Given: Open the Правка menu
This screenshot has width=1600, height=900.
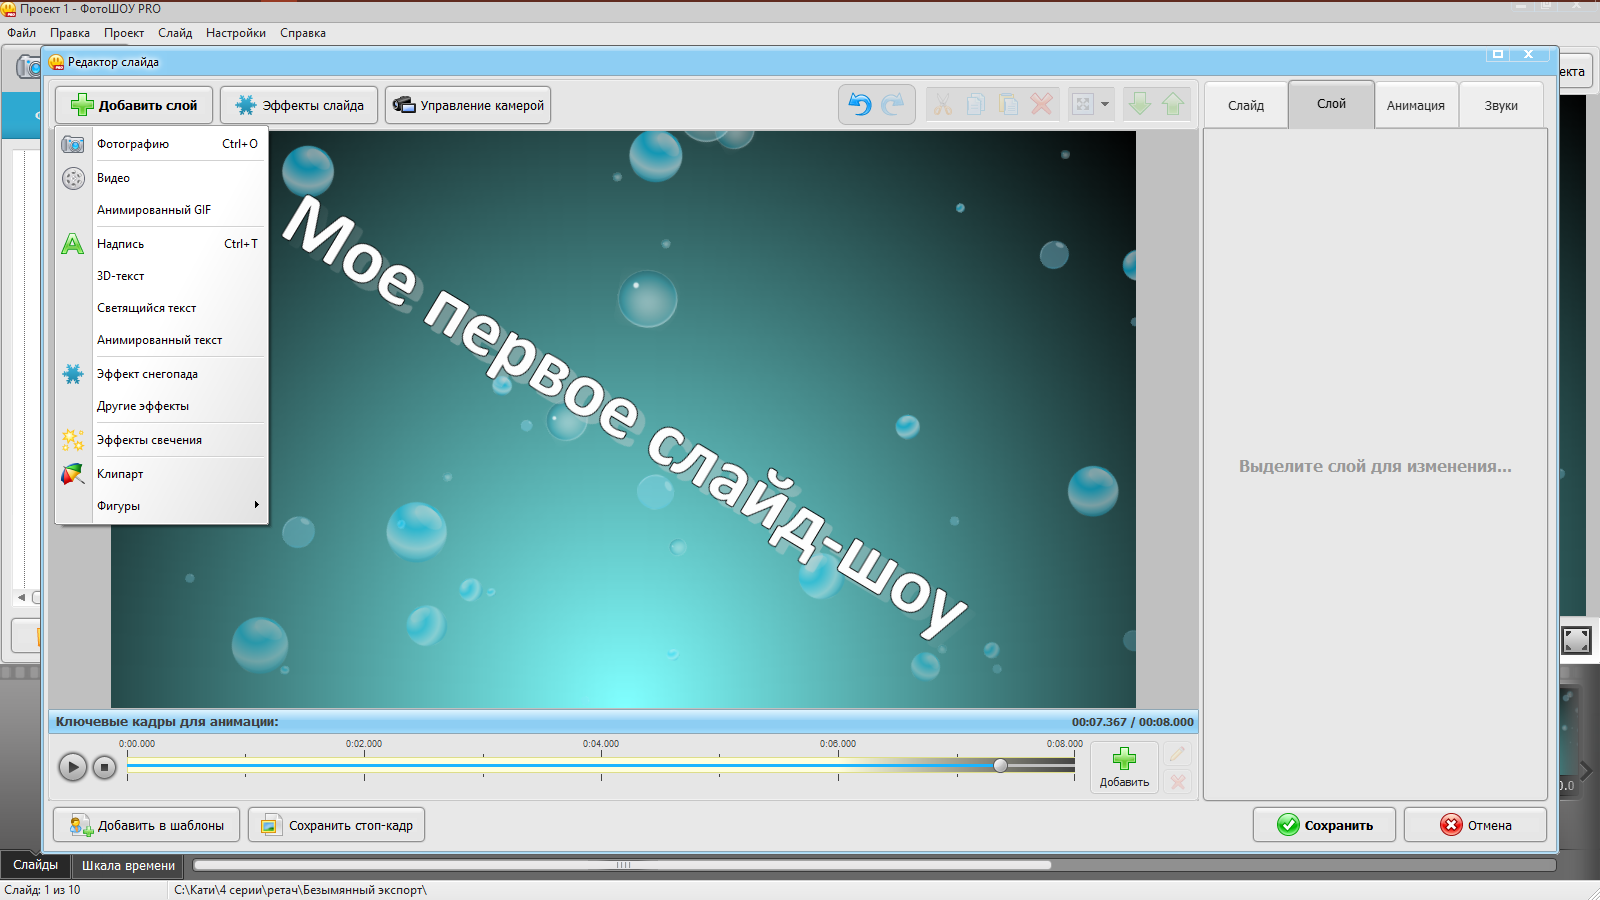Looking at the screenshot, I should pyautogui.click(x=70, y=33).
